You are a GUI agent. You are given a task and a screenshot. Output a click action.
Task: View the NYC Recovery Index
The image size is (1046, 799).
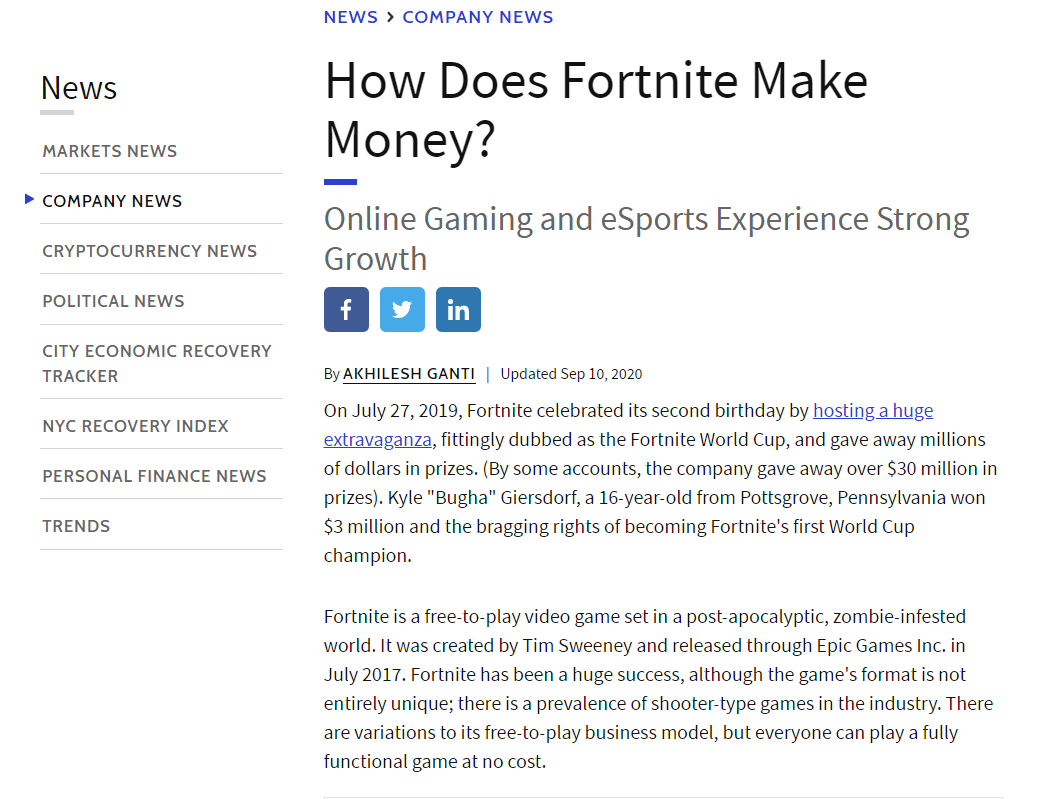tap(135, 426)
